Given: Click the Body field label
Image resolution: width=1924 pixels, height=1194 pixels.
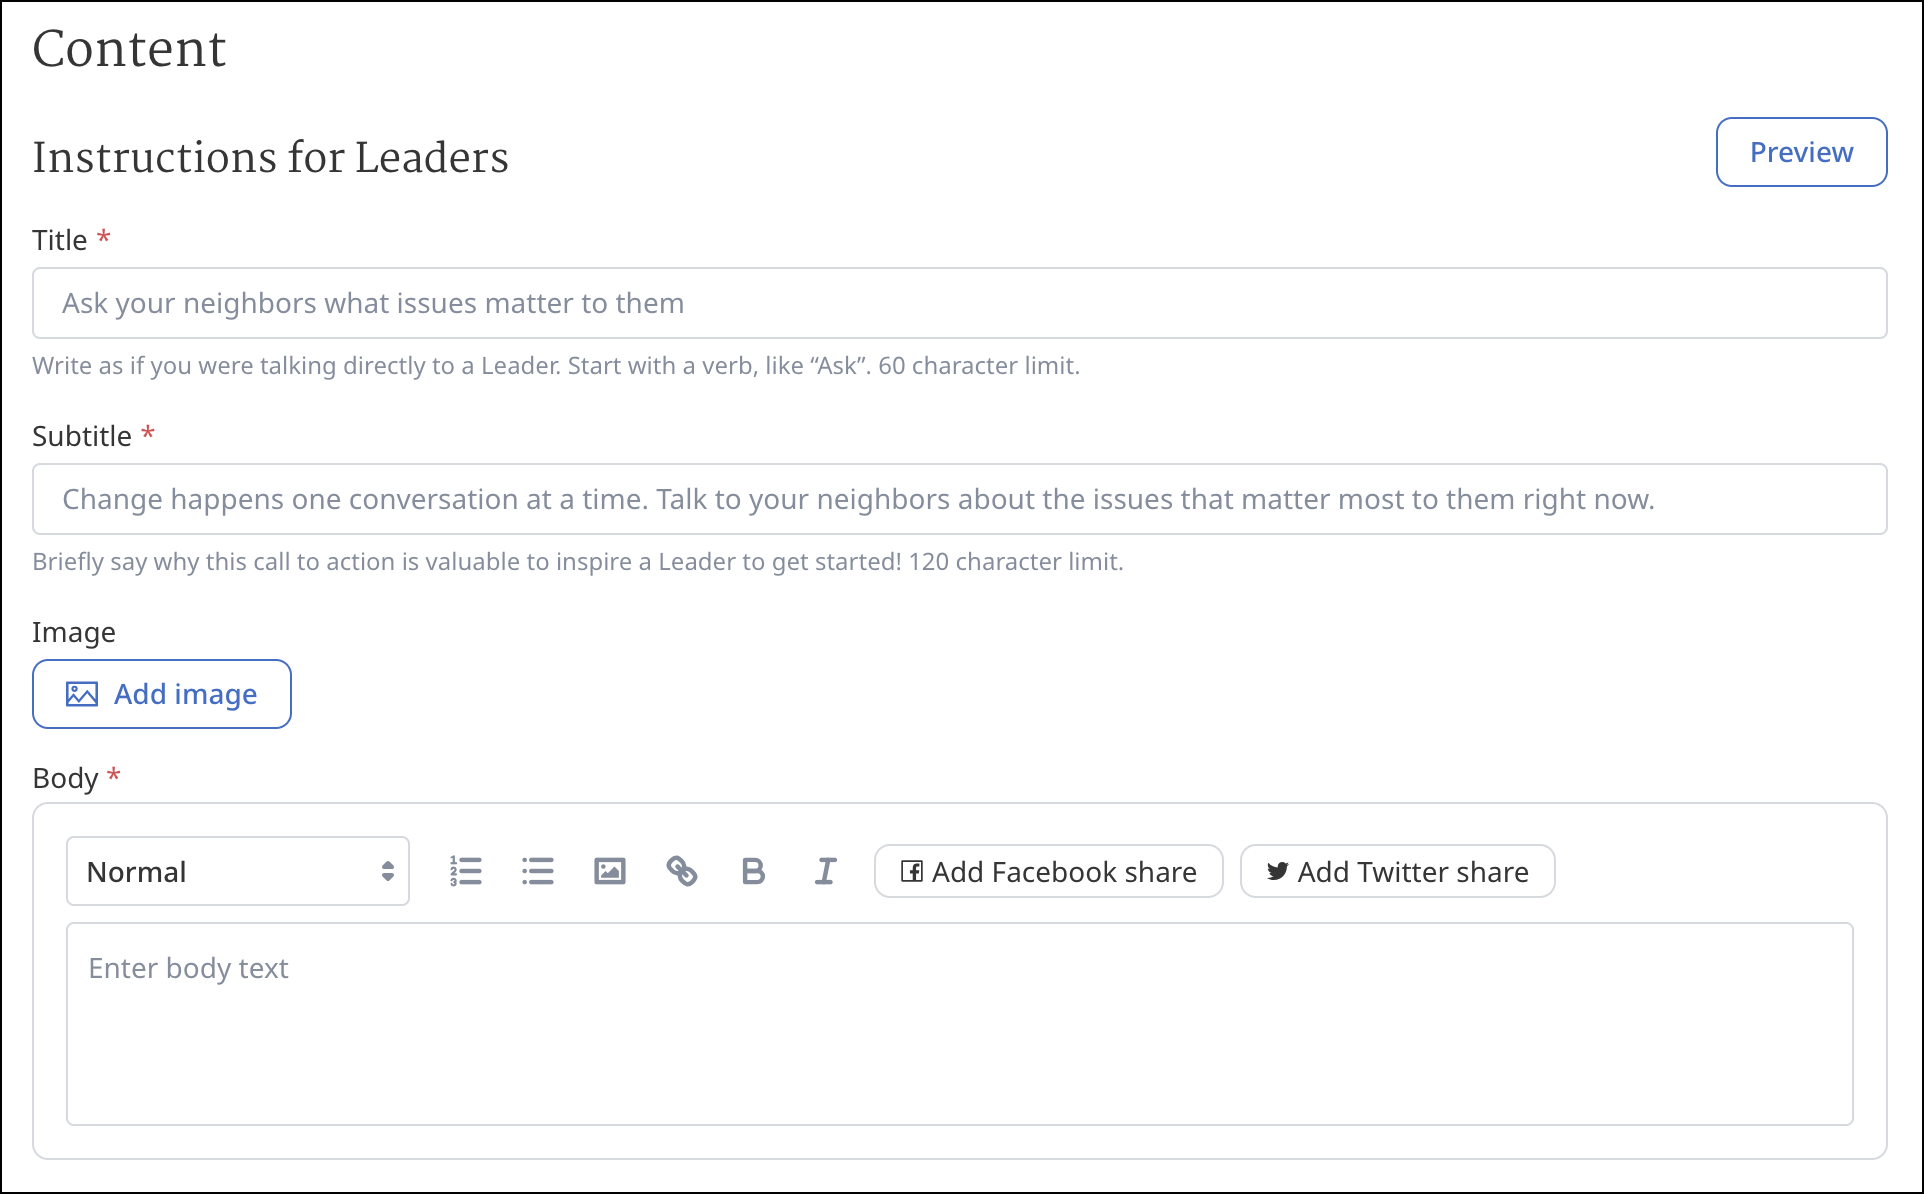Looking at the screenshot, I should click(x=65, y=778).
